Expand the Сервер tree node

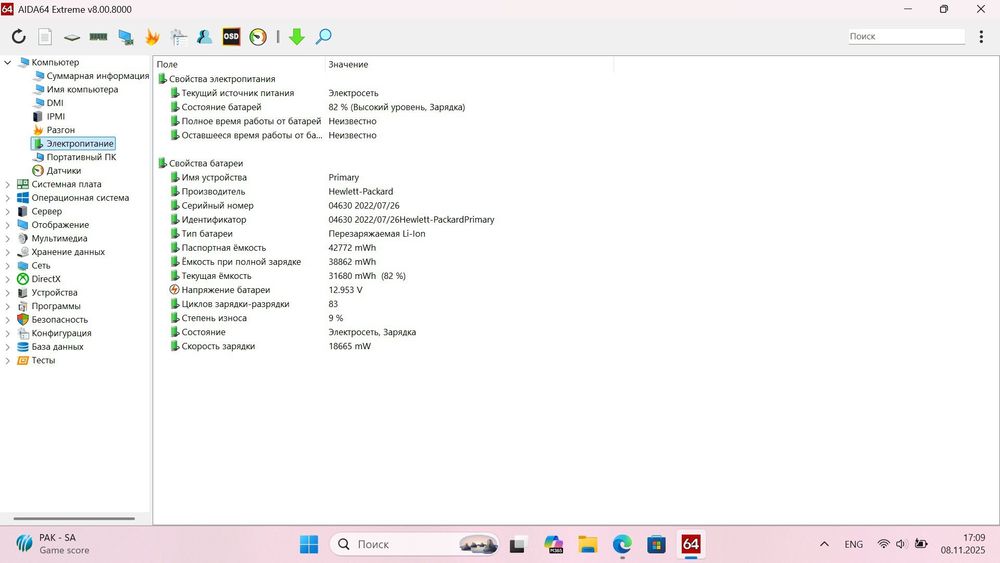8,211
